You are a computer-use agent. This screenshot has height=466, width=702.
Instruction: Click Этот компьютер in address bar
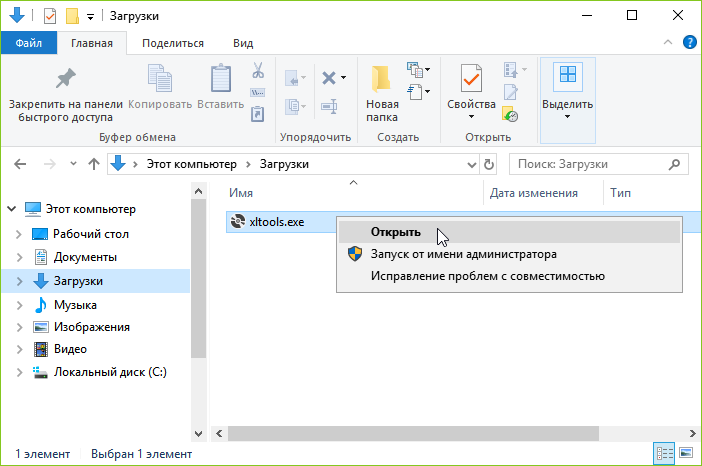click(192, 164)
